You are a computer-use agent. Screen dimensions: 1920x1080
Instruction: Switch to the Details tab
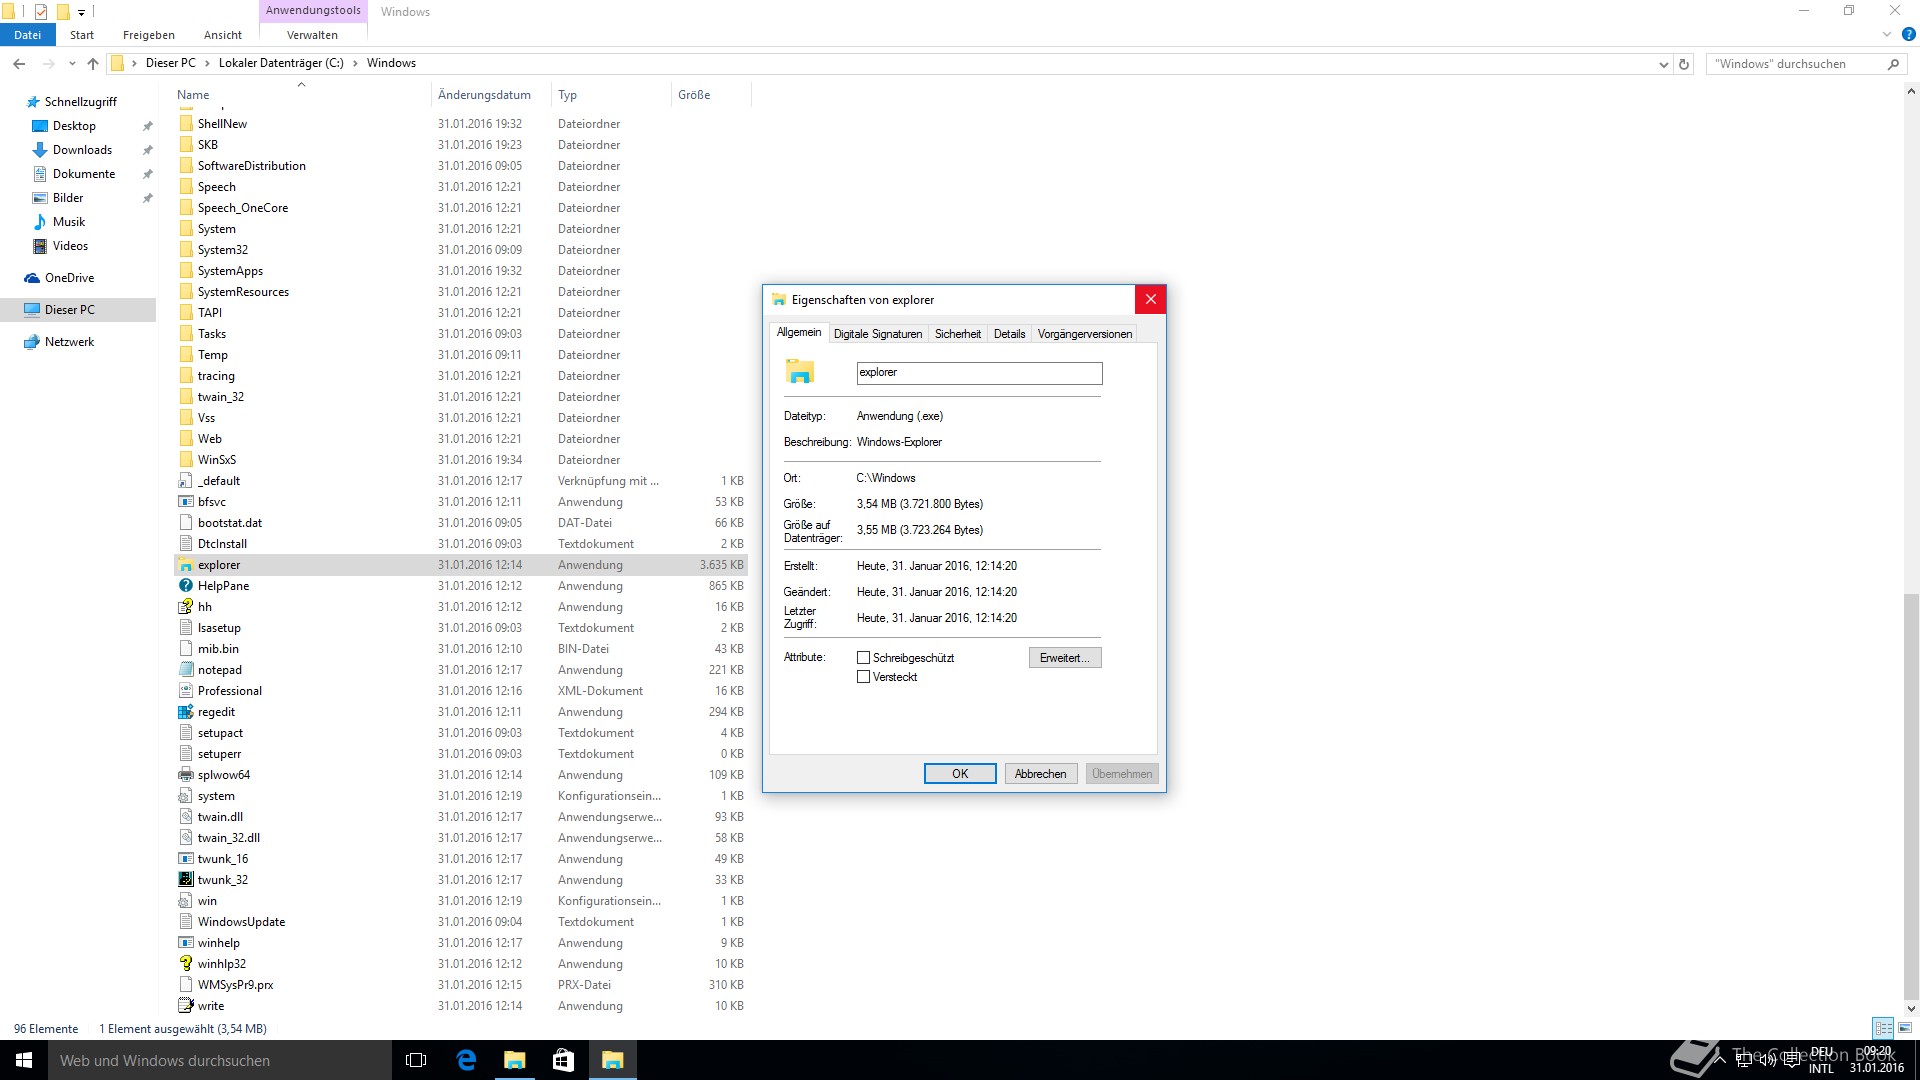pos(1009,334)
